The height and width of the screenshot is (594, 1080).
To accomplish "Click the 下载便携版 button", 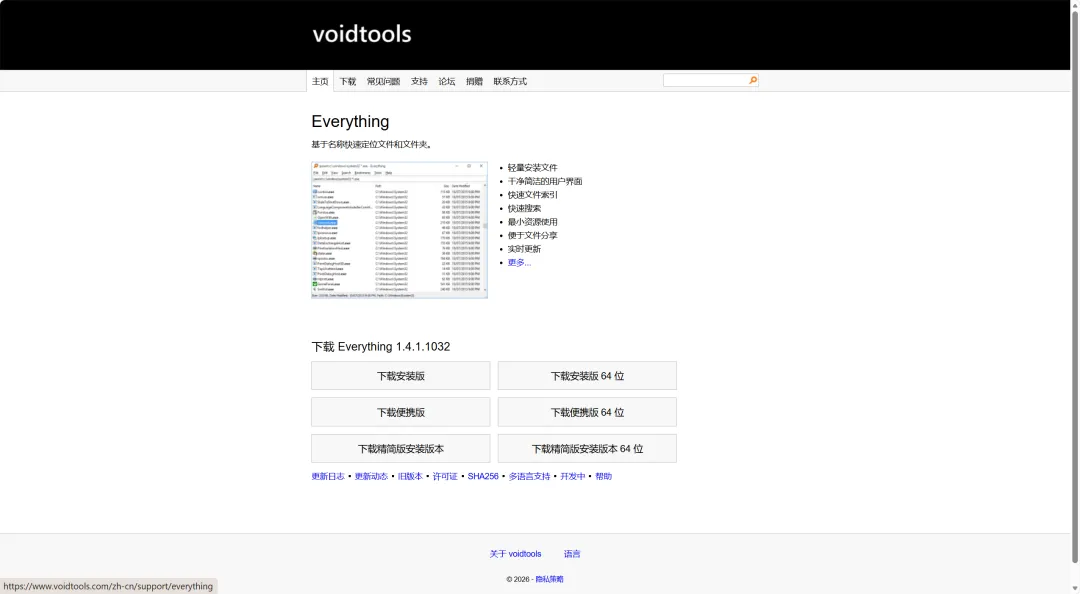I will coord(401,412).
